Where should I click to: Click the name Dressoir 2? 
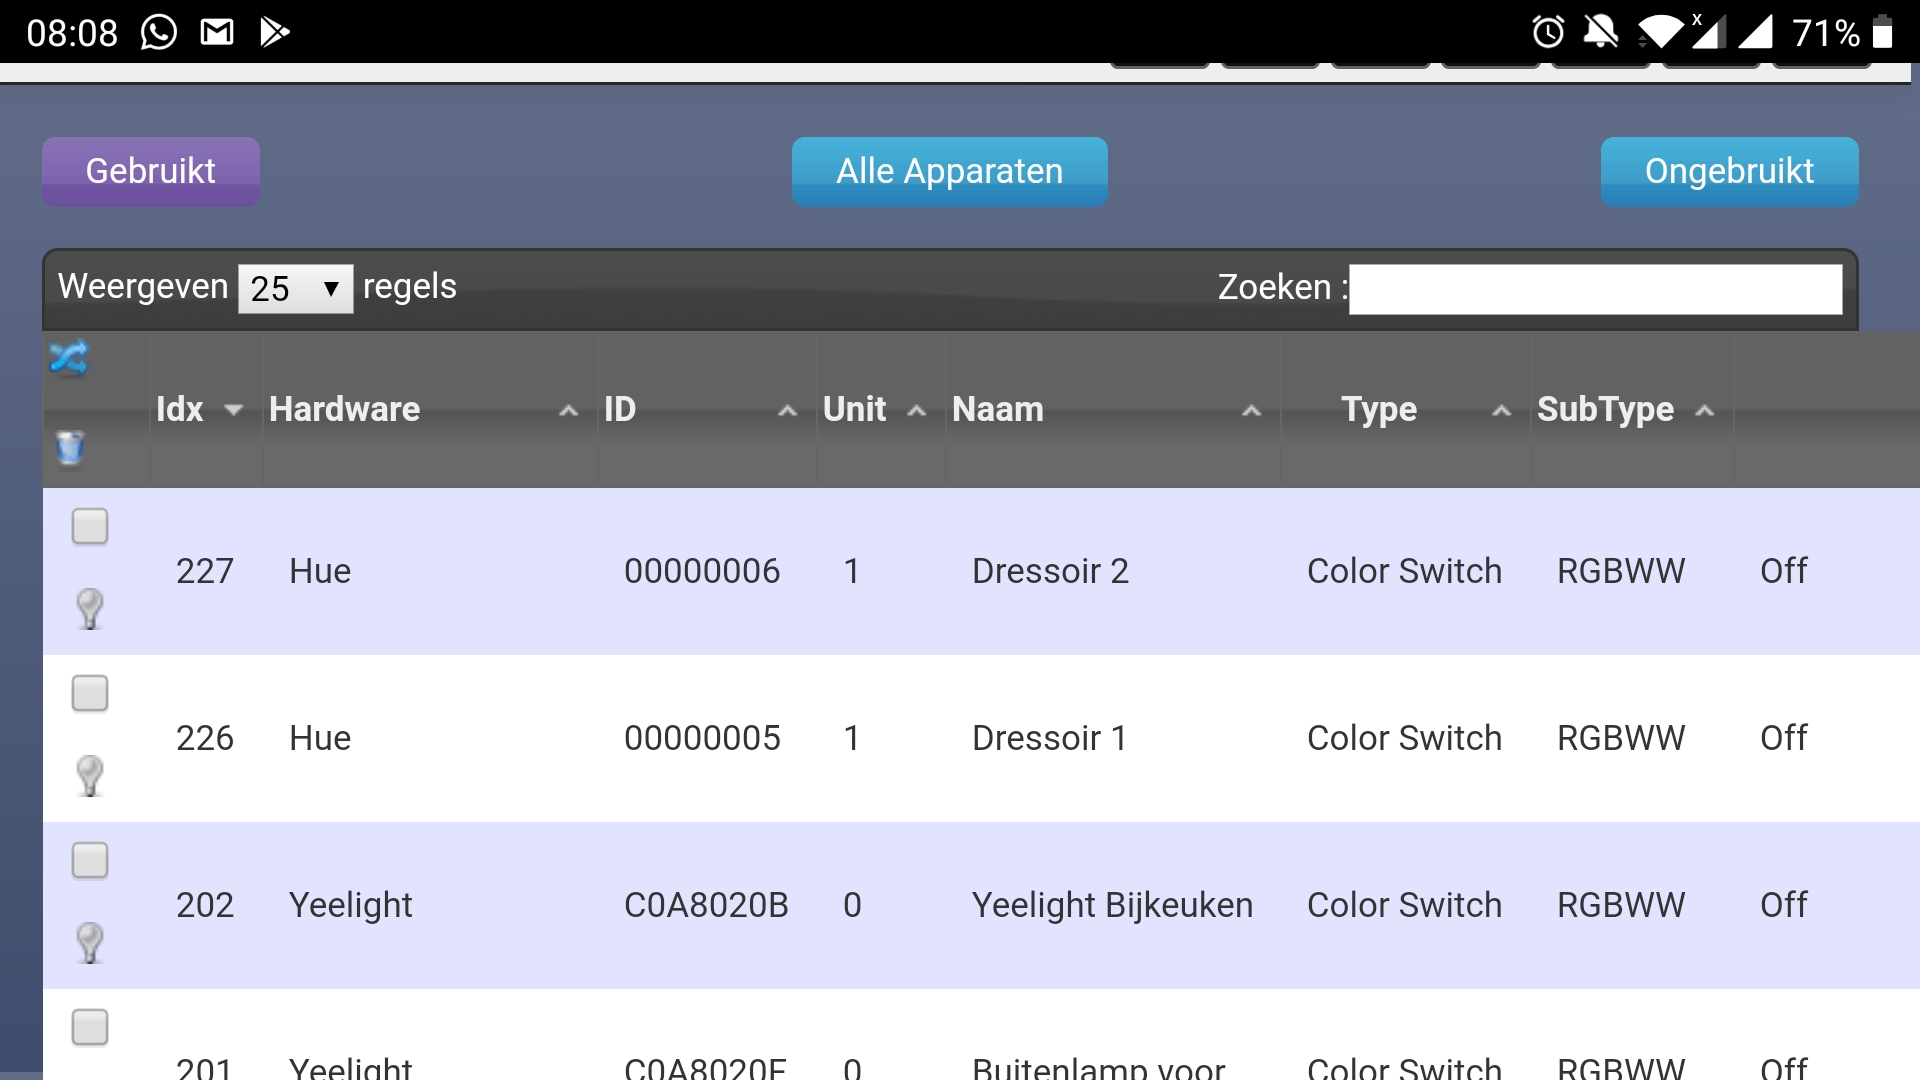[1050, 571]
